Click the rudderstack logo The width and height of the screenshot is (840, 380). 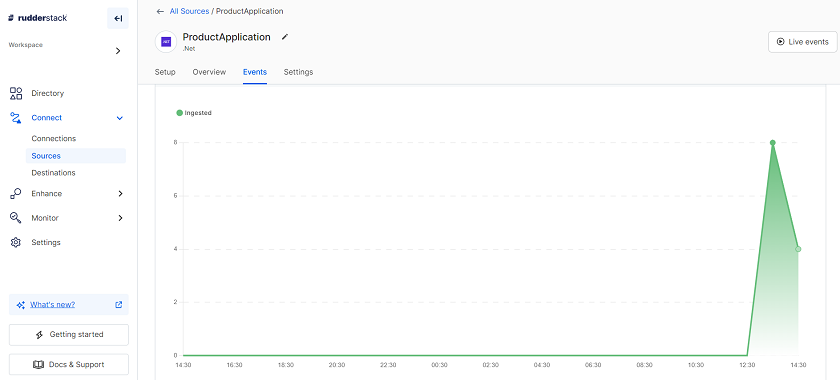pos(38,18)
